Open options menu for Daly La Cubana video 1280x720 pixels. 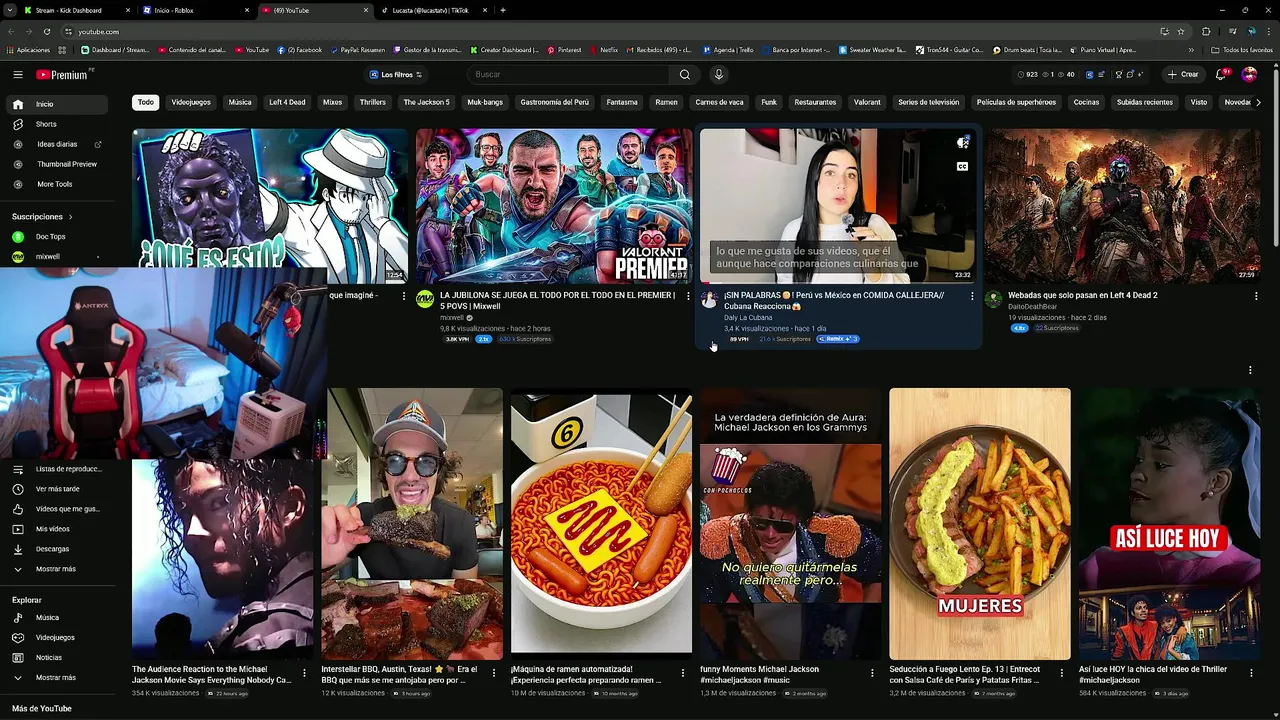click(972, 296)
